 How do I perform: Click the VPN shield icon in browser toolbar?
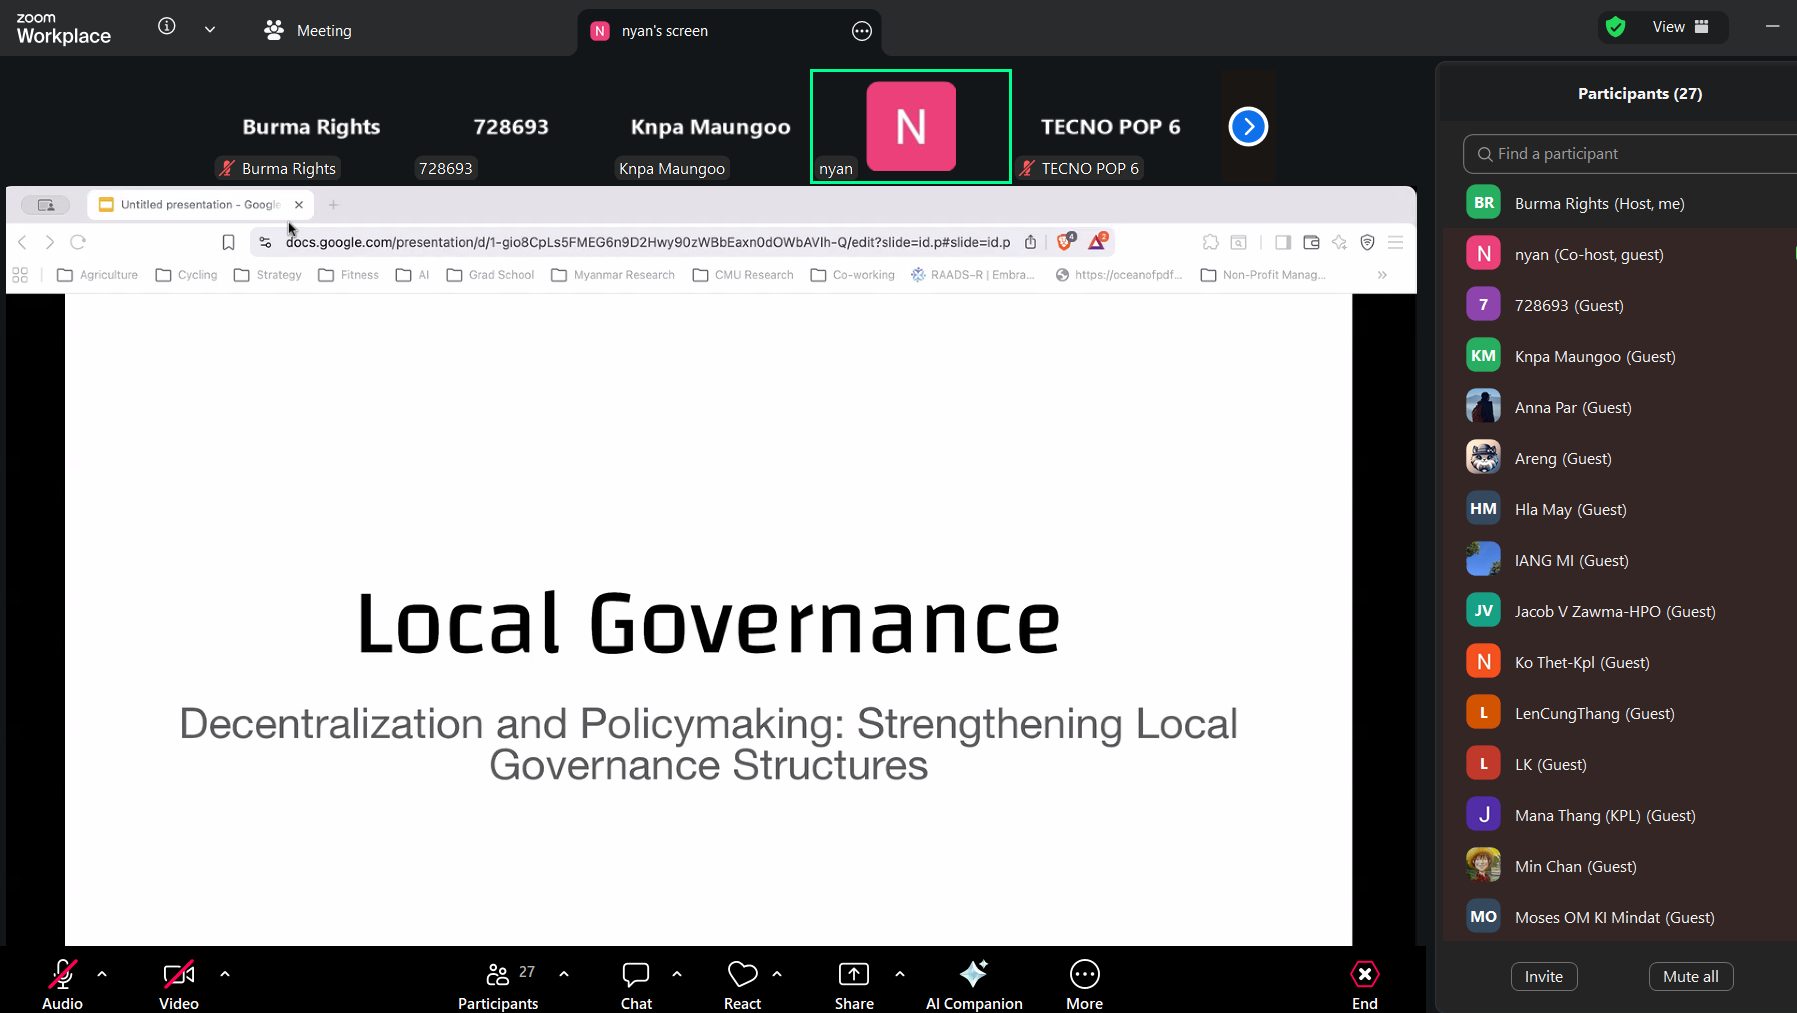pyautogui.click(x=1368, y=242)
